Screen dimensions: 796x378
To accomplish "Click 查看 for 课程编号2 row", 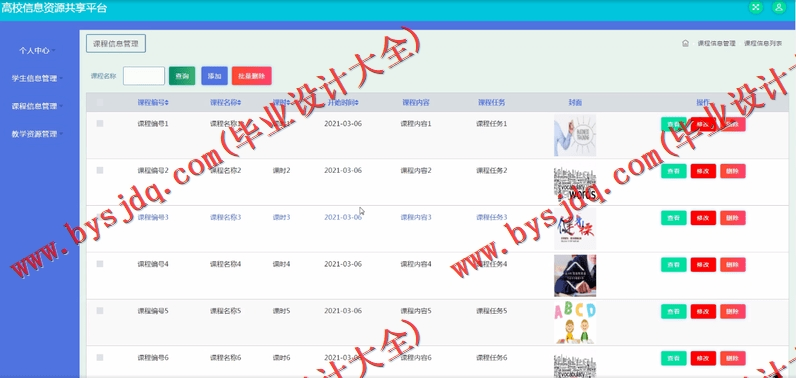I will [673, 171].
